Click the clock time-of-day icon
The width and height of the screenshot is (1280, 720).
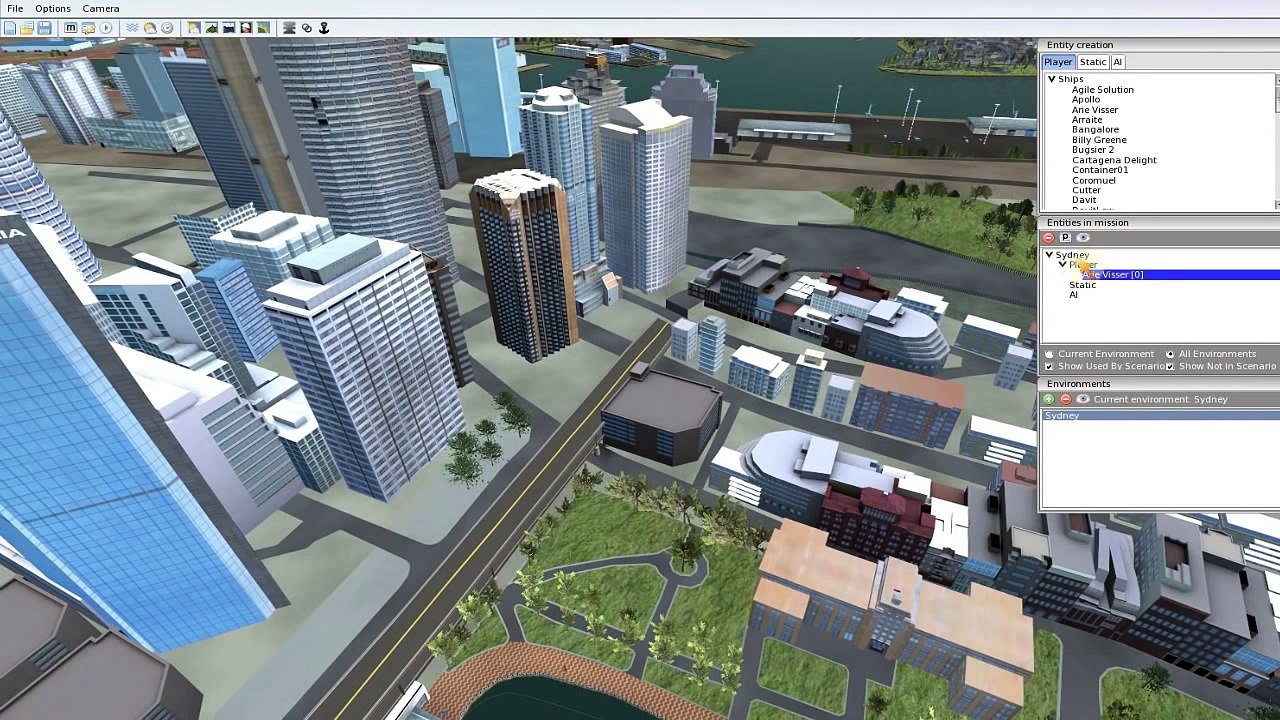[167, 28]
